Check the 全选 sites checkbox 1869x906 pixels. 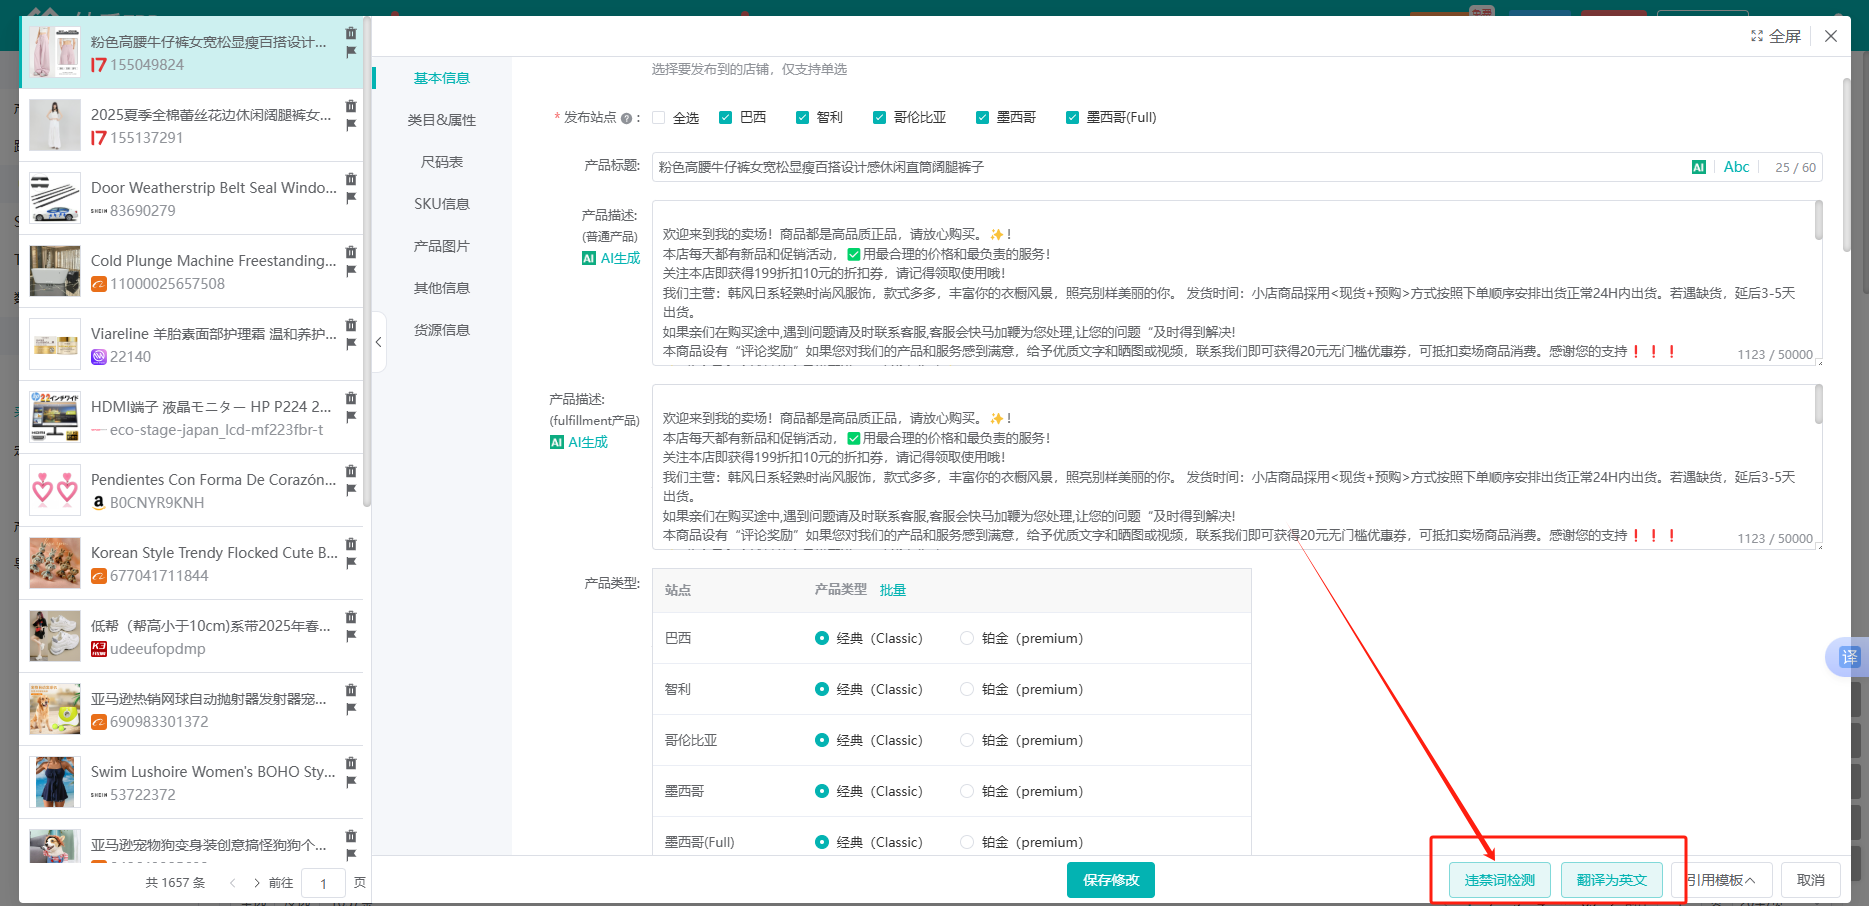659,118
